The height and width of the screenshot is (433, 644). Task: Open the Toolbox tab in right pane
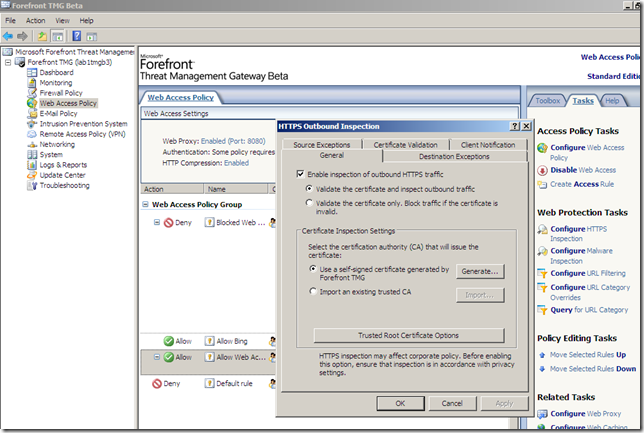coord(548,101)
